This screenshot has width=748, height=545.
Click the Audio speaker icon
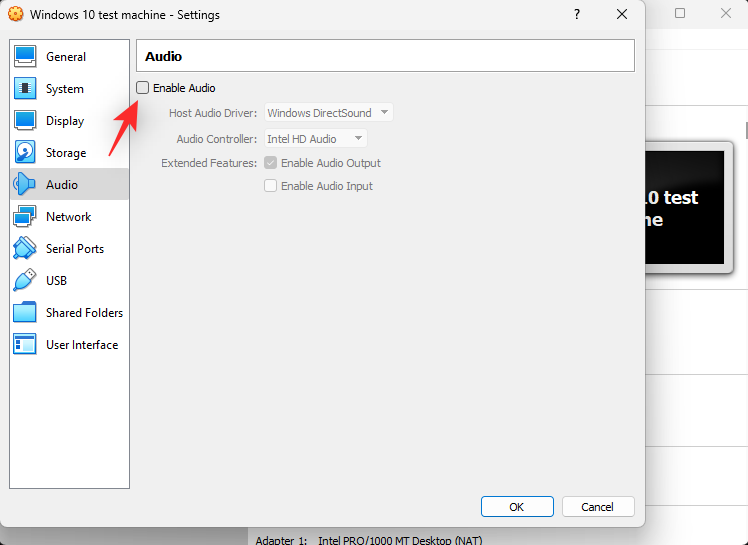(25, 184)
